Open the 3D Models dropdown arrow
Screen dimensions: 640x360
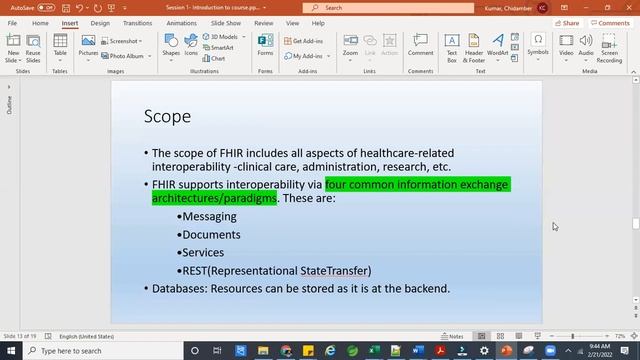244,37
